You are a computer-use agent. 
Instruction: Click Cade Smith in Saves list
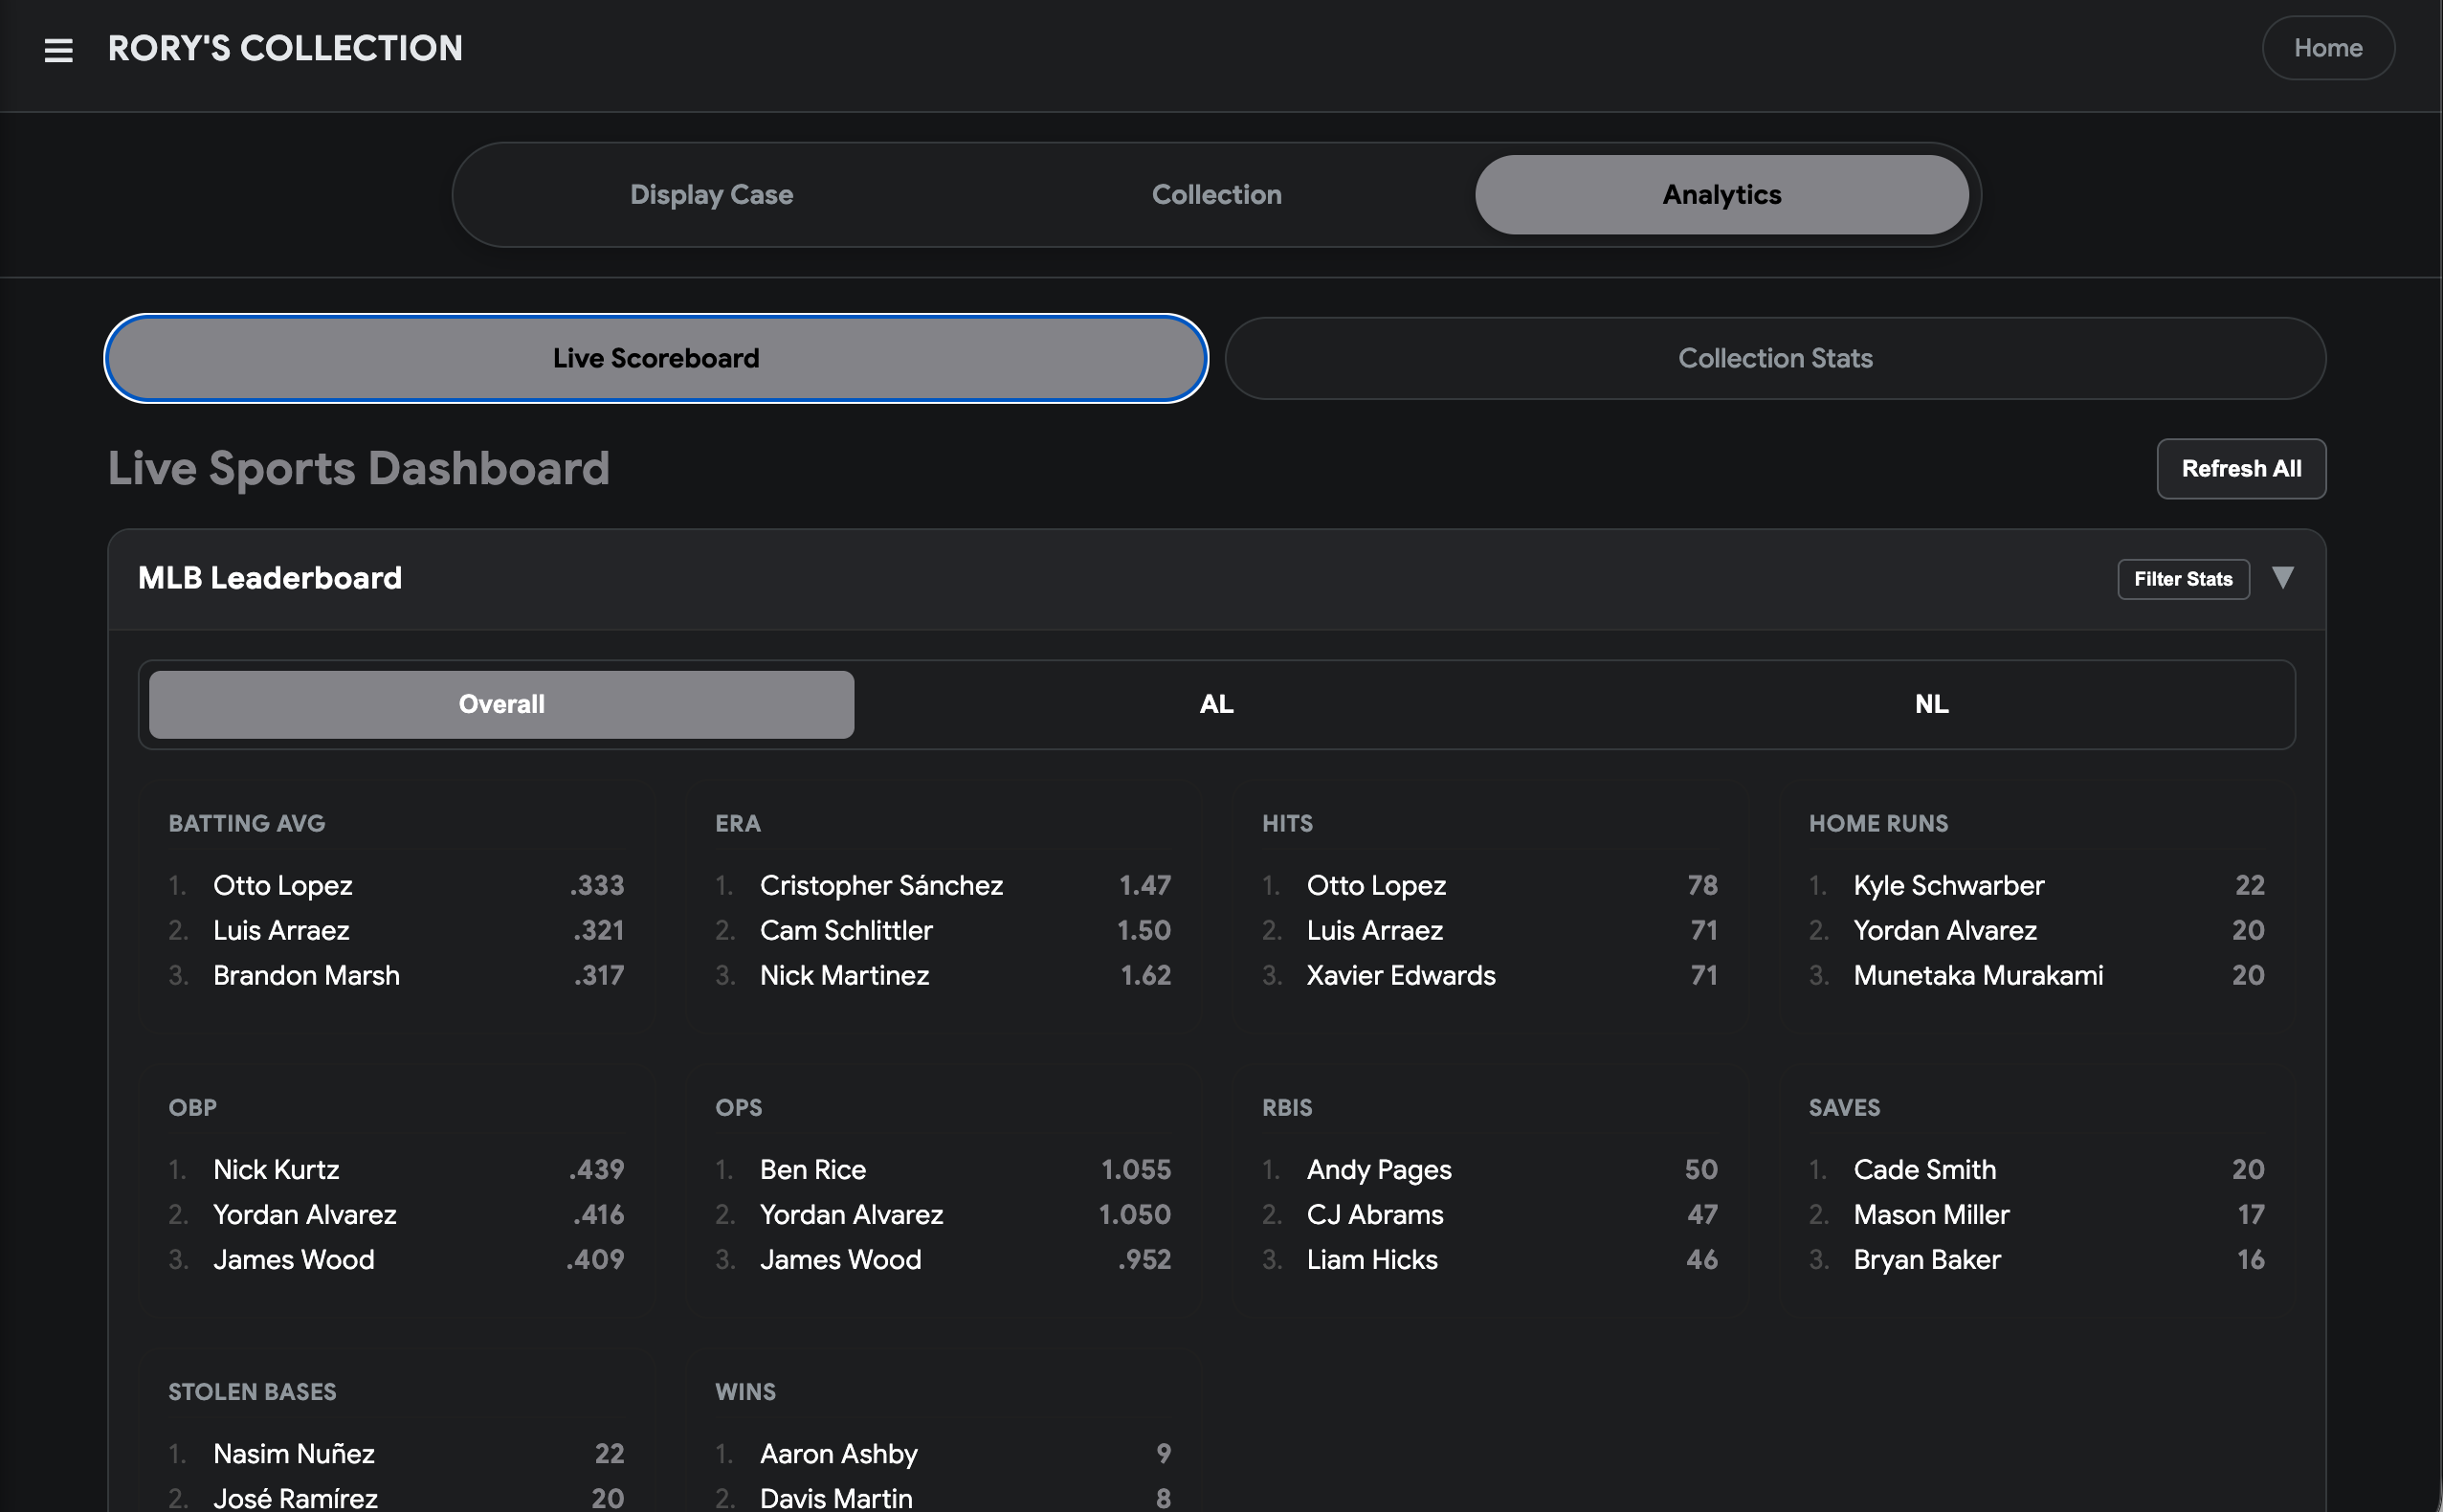click(1924, 1169)
